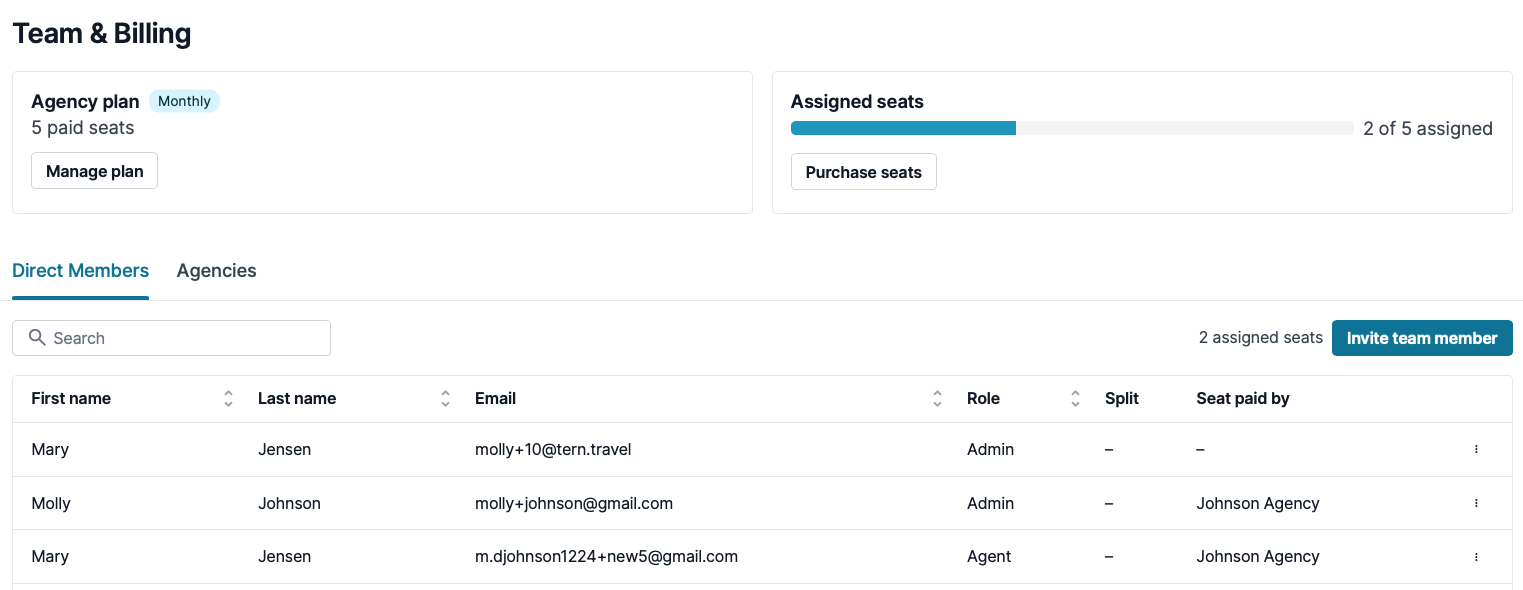Screen dimensions: 1523x590
Task: Select Molly Johnson's email address cell
Action: tap(573, 504)
